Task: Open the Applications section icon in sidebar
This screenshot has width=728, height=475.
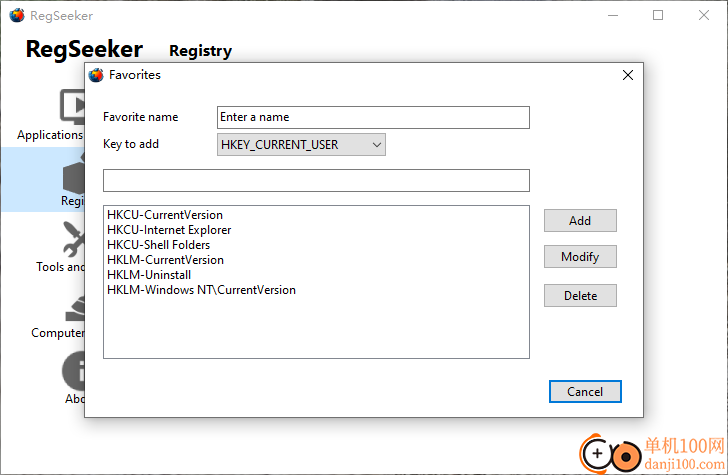Action: pos(72,106)
